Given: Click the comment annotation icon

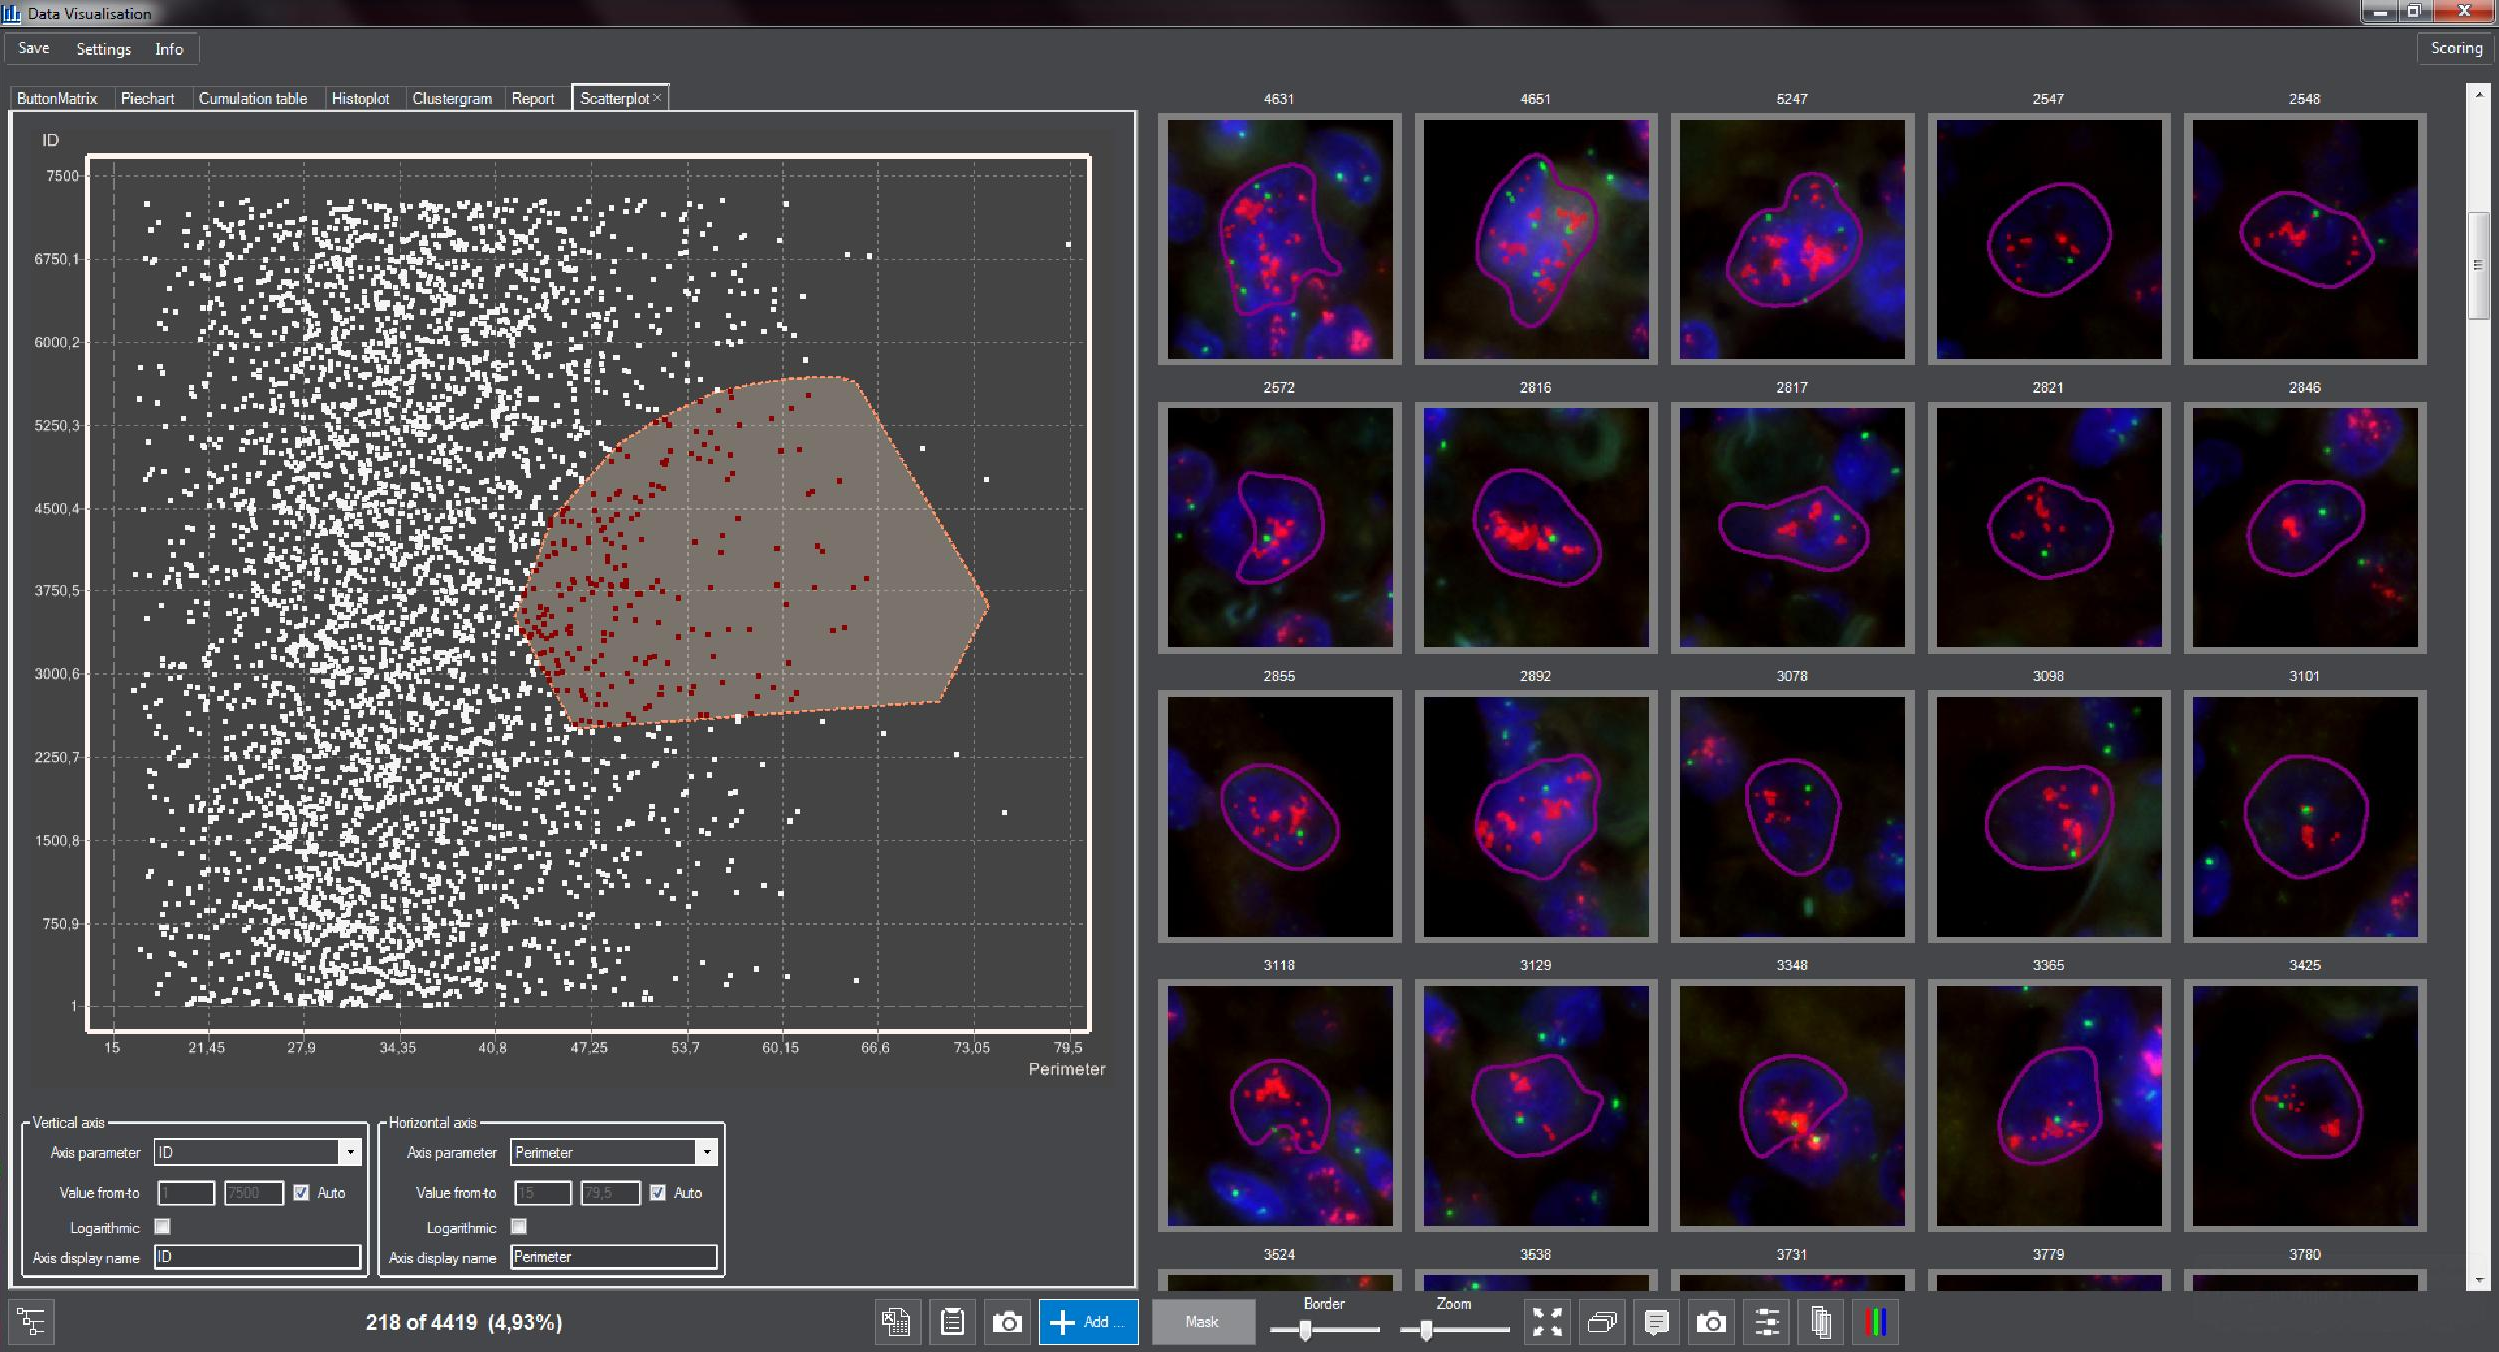Looking at the screenshot, I should [1656, 1322].
